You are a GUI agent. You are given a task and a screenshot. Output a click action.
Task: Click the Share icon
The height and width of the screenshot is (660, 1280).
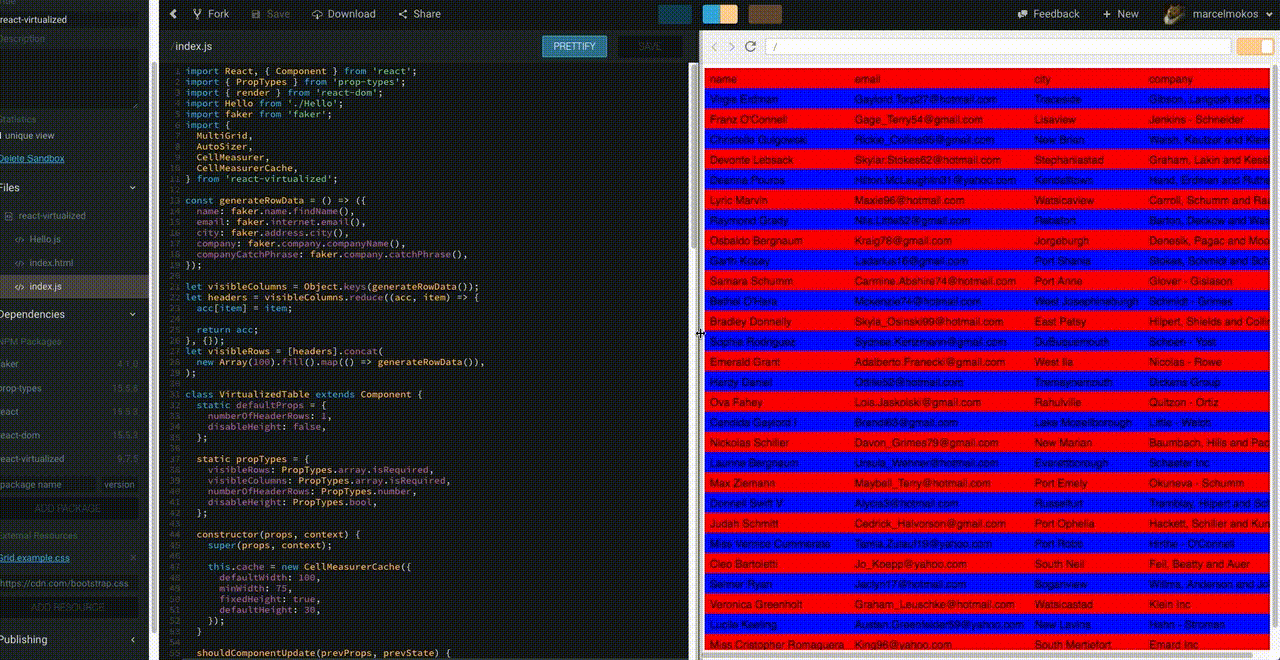403,14
